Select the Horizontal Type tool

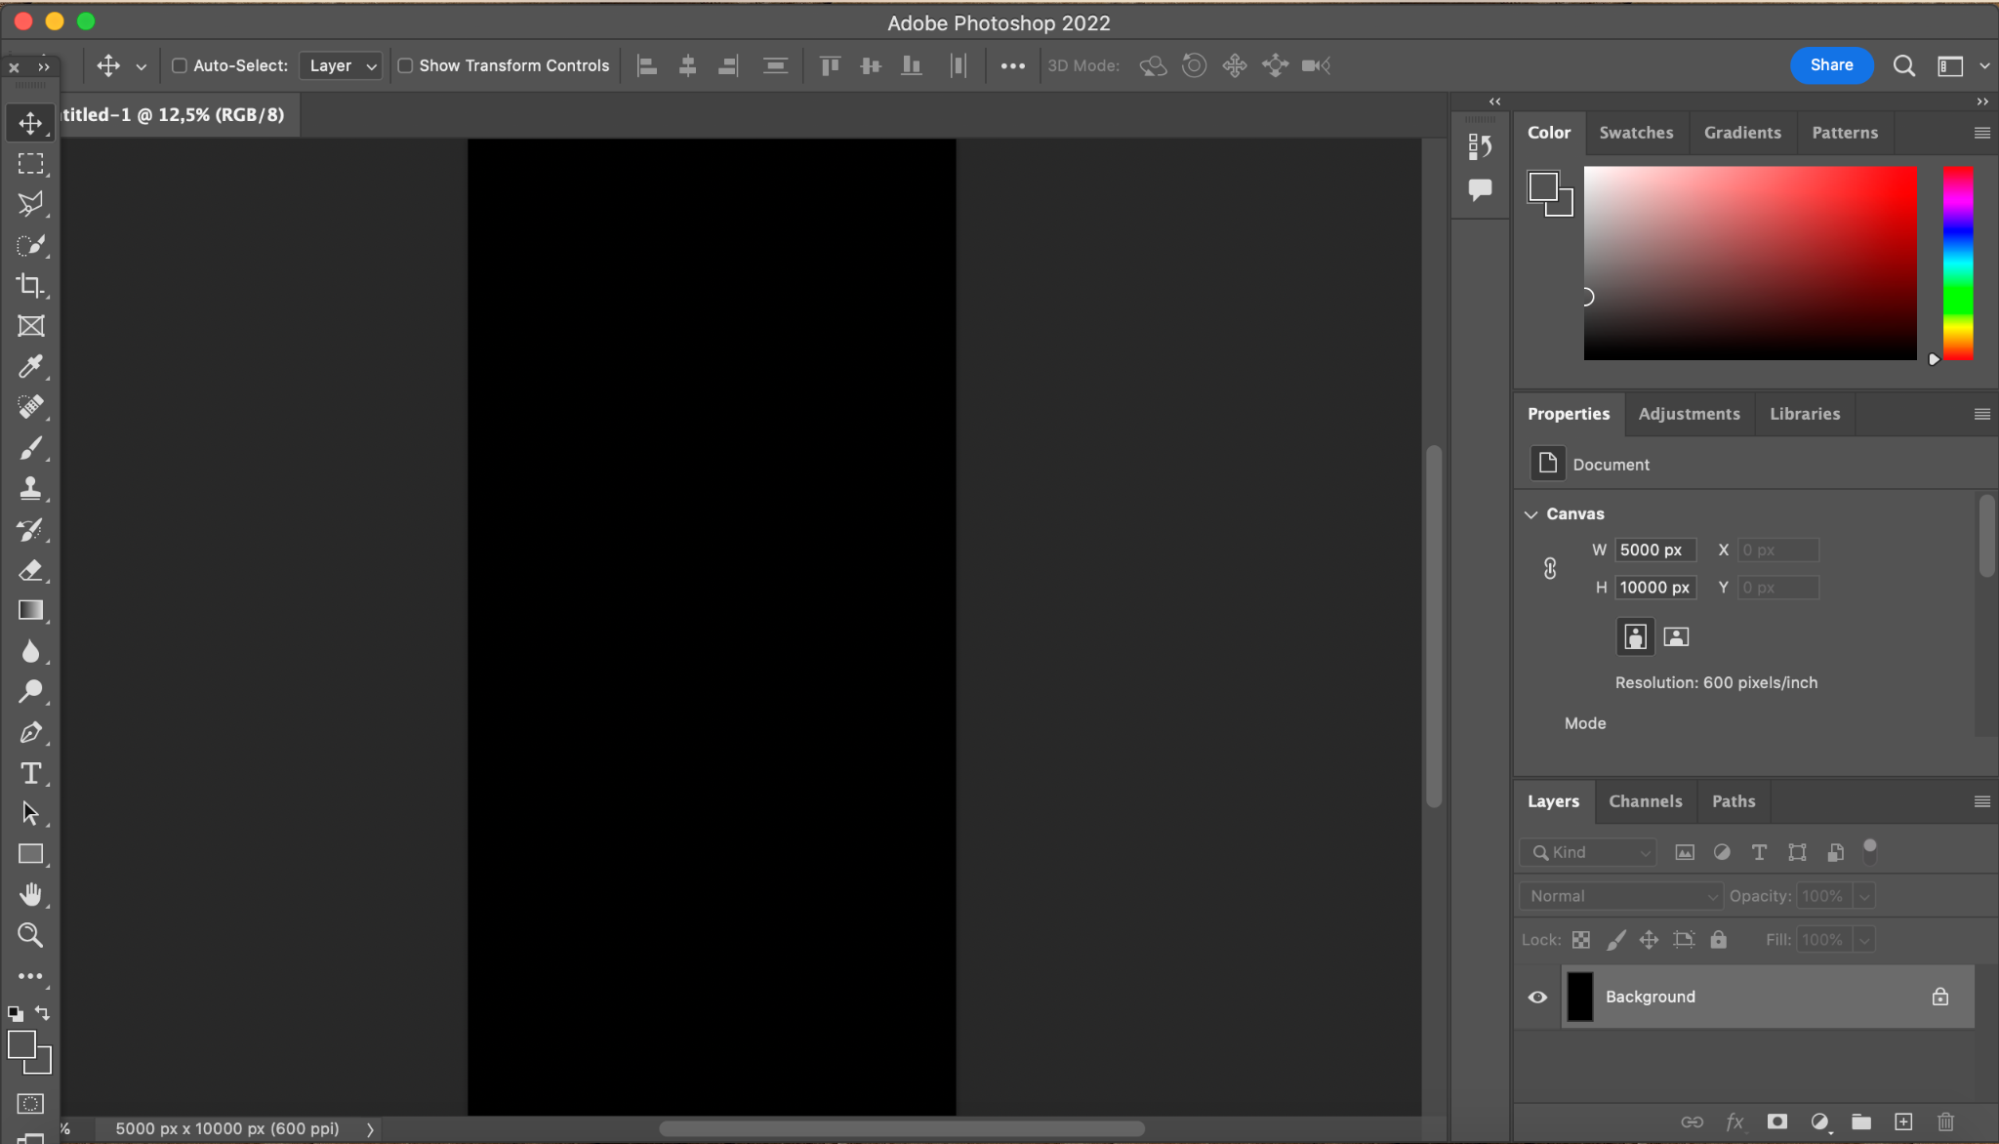(30, 773)
